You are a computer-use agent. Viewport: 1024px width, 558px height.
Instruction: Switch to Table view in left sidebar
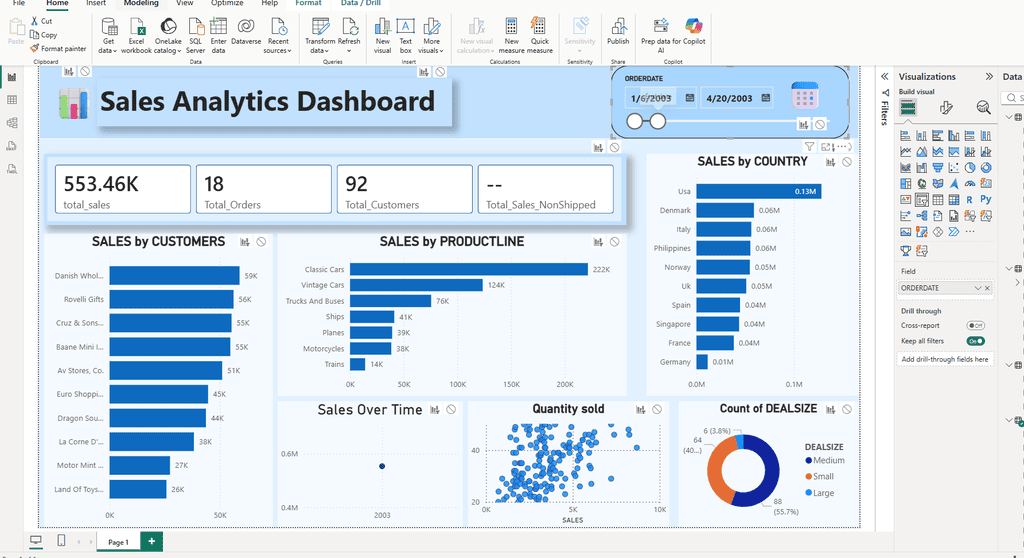12,100
